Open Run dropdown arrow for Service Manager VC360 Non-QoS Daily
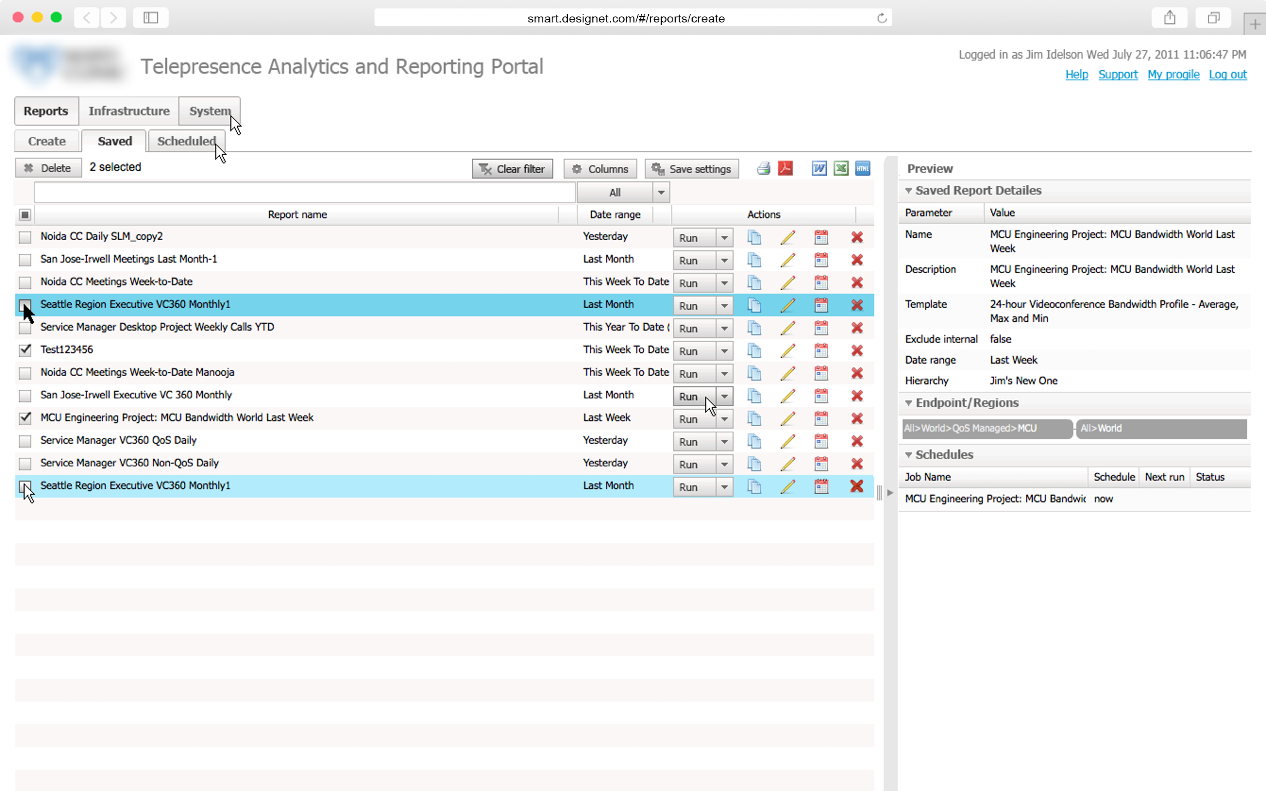1266x791 pixels. [724, 464]
